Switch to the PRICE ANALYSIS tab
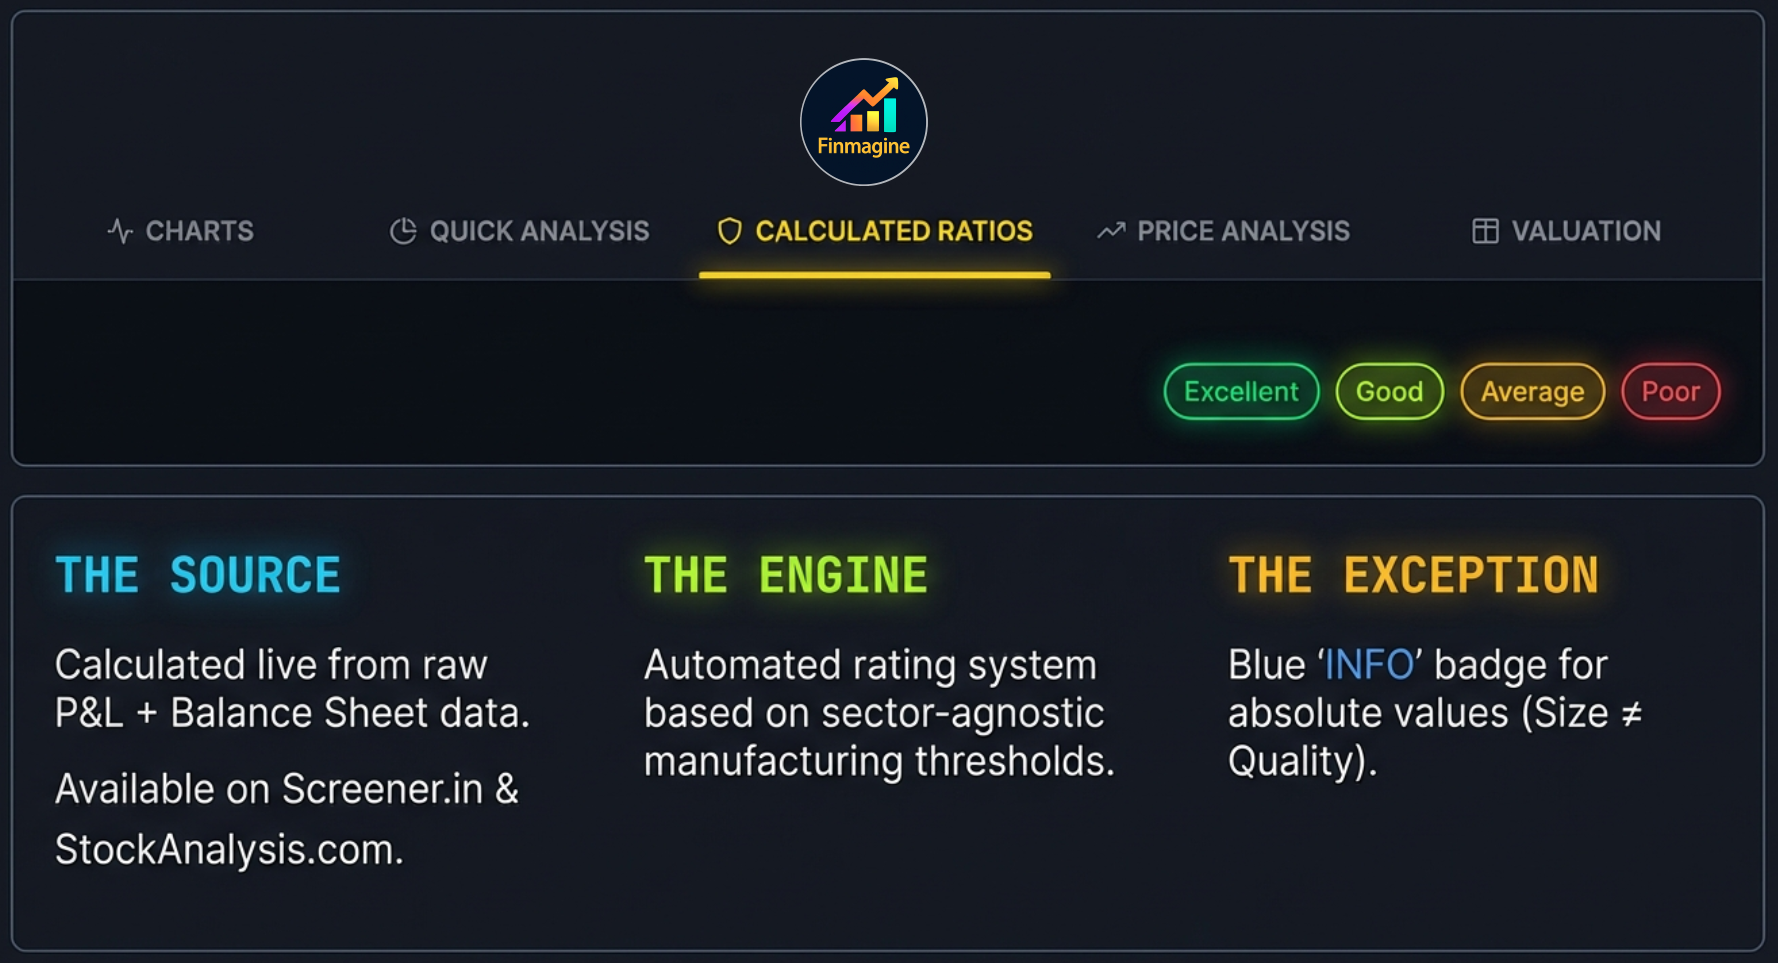1778x963 pixels. tap(1243, 231)
